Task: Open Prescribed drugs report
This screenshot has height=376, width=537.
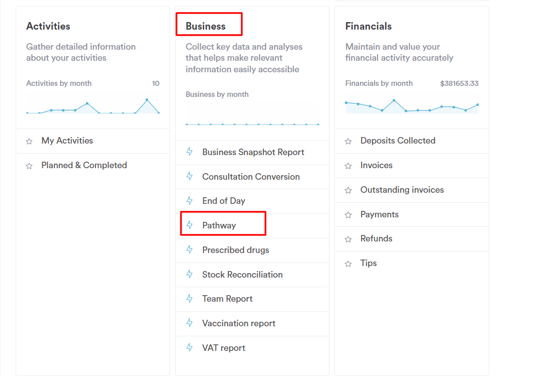Action: [235, 250]
